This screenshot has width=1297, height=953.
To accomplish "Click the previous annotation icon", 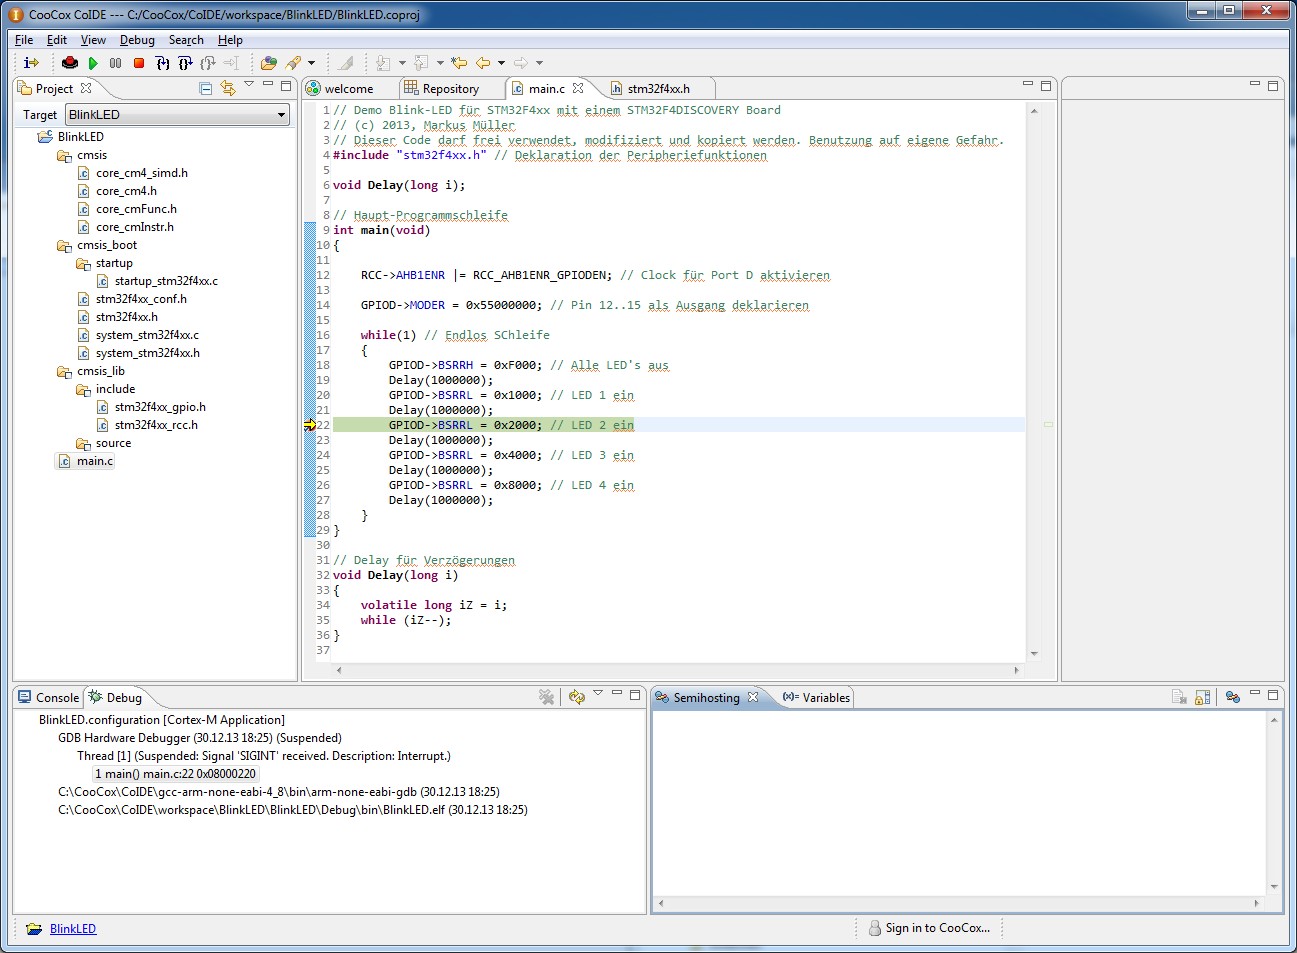I will (421, 63).
